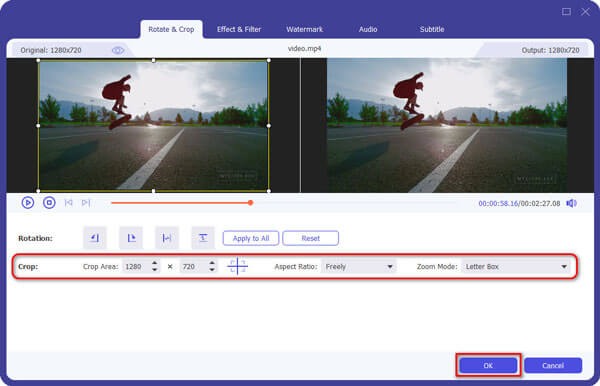The image size is (600, 386).
Task: Switch to the Effect & Filter tab
Action: pos(239,29)
